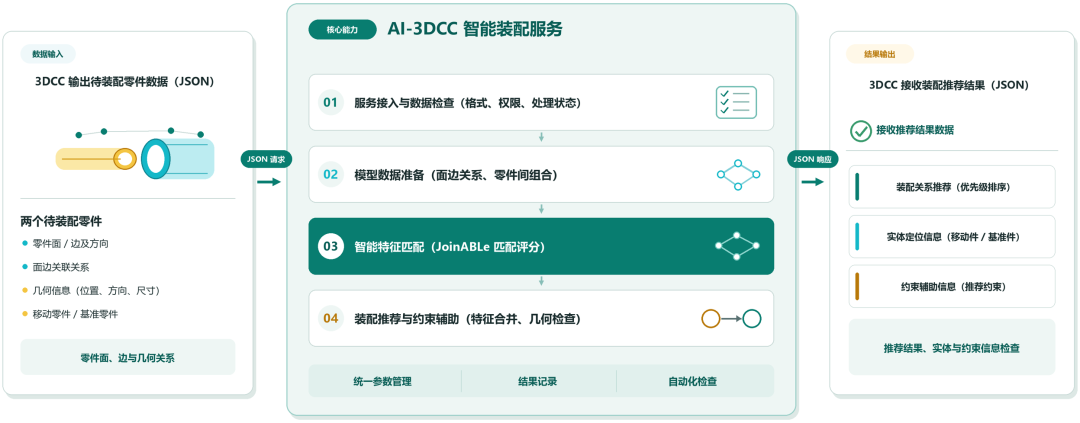
Task: Click the 实体定位信息（移动件 / 基准件）card
Action: 952,236
